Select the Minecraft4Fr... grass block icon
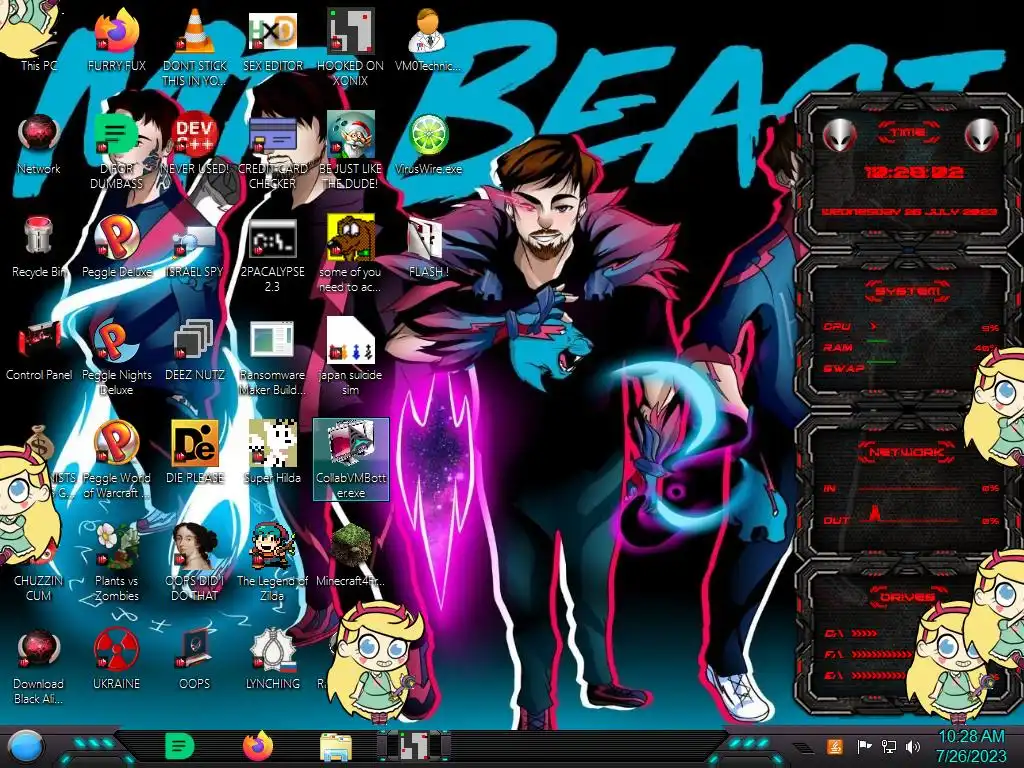This screenshot has height=768, width=1024. coord(350,555)
